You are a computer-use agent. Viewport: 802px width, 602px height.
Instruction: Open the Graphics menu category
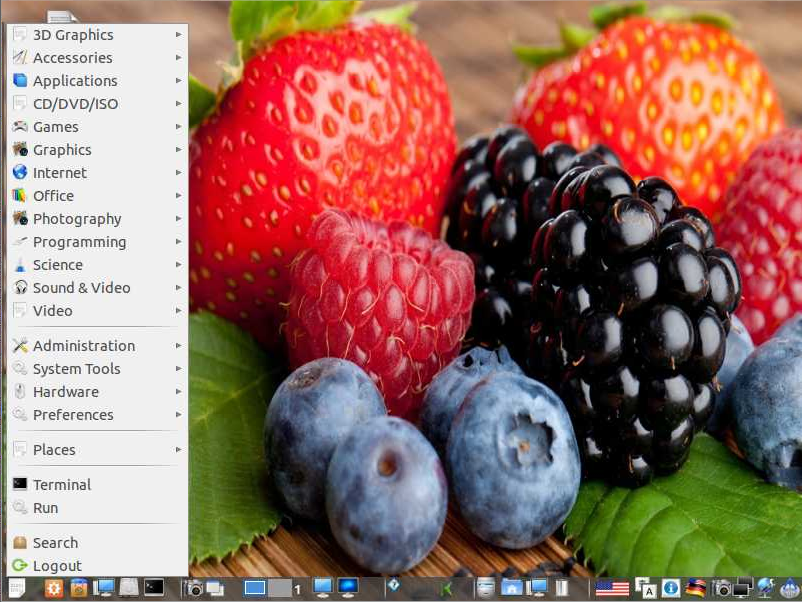pyautogui.click(x=97, y=149)
